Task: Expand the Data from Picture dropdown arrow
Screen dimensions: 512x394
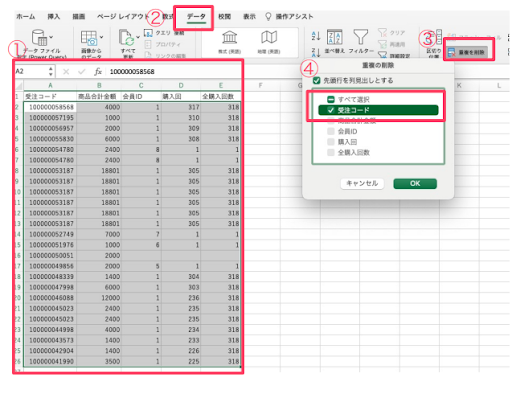Action: coord(101,37)
